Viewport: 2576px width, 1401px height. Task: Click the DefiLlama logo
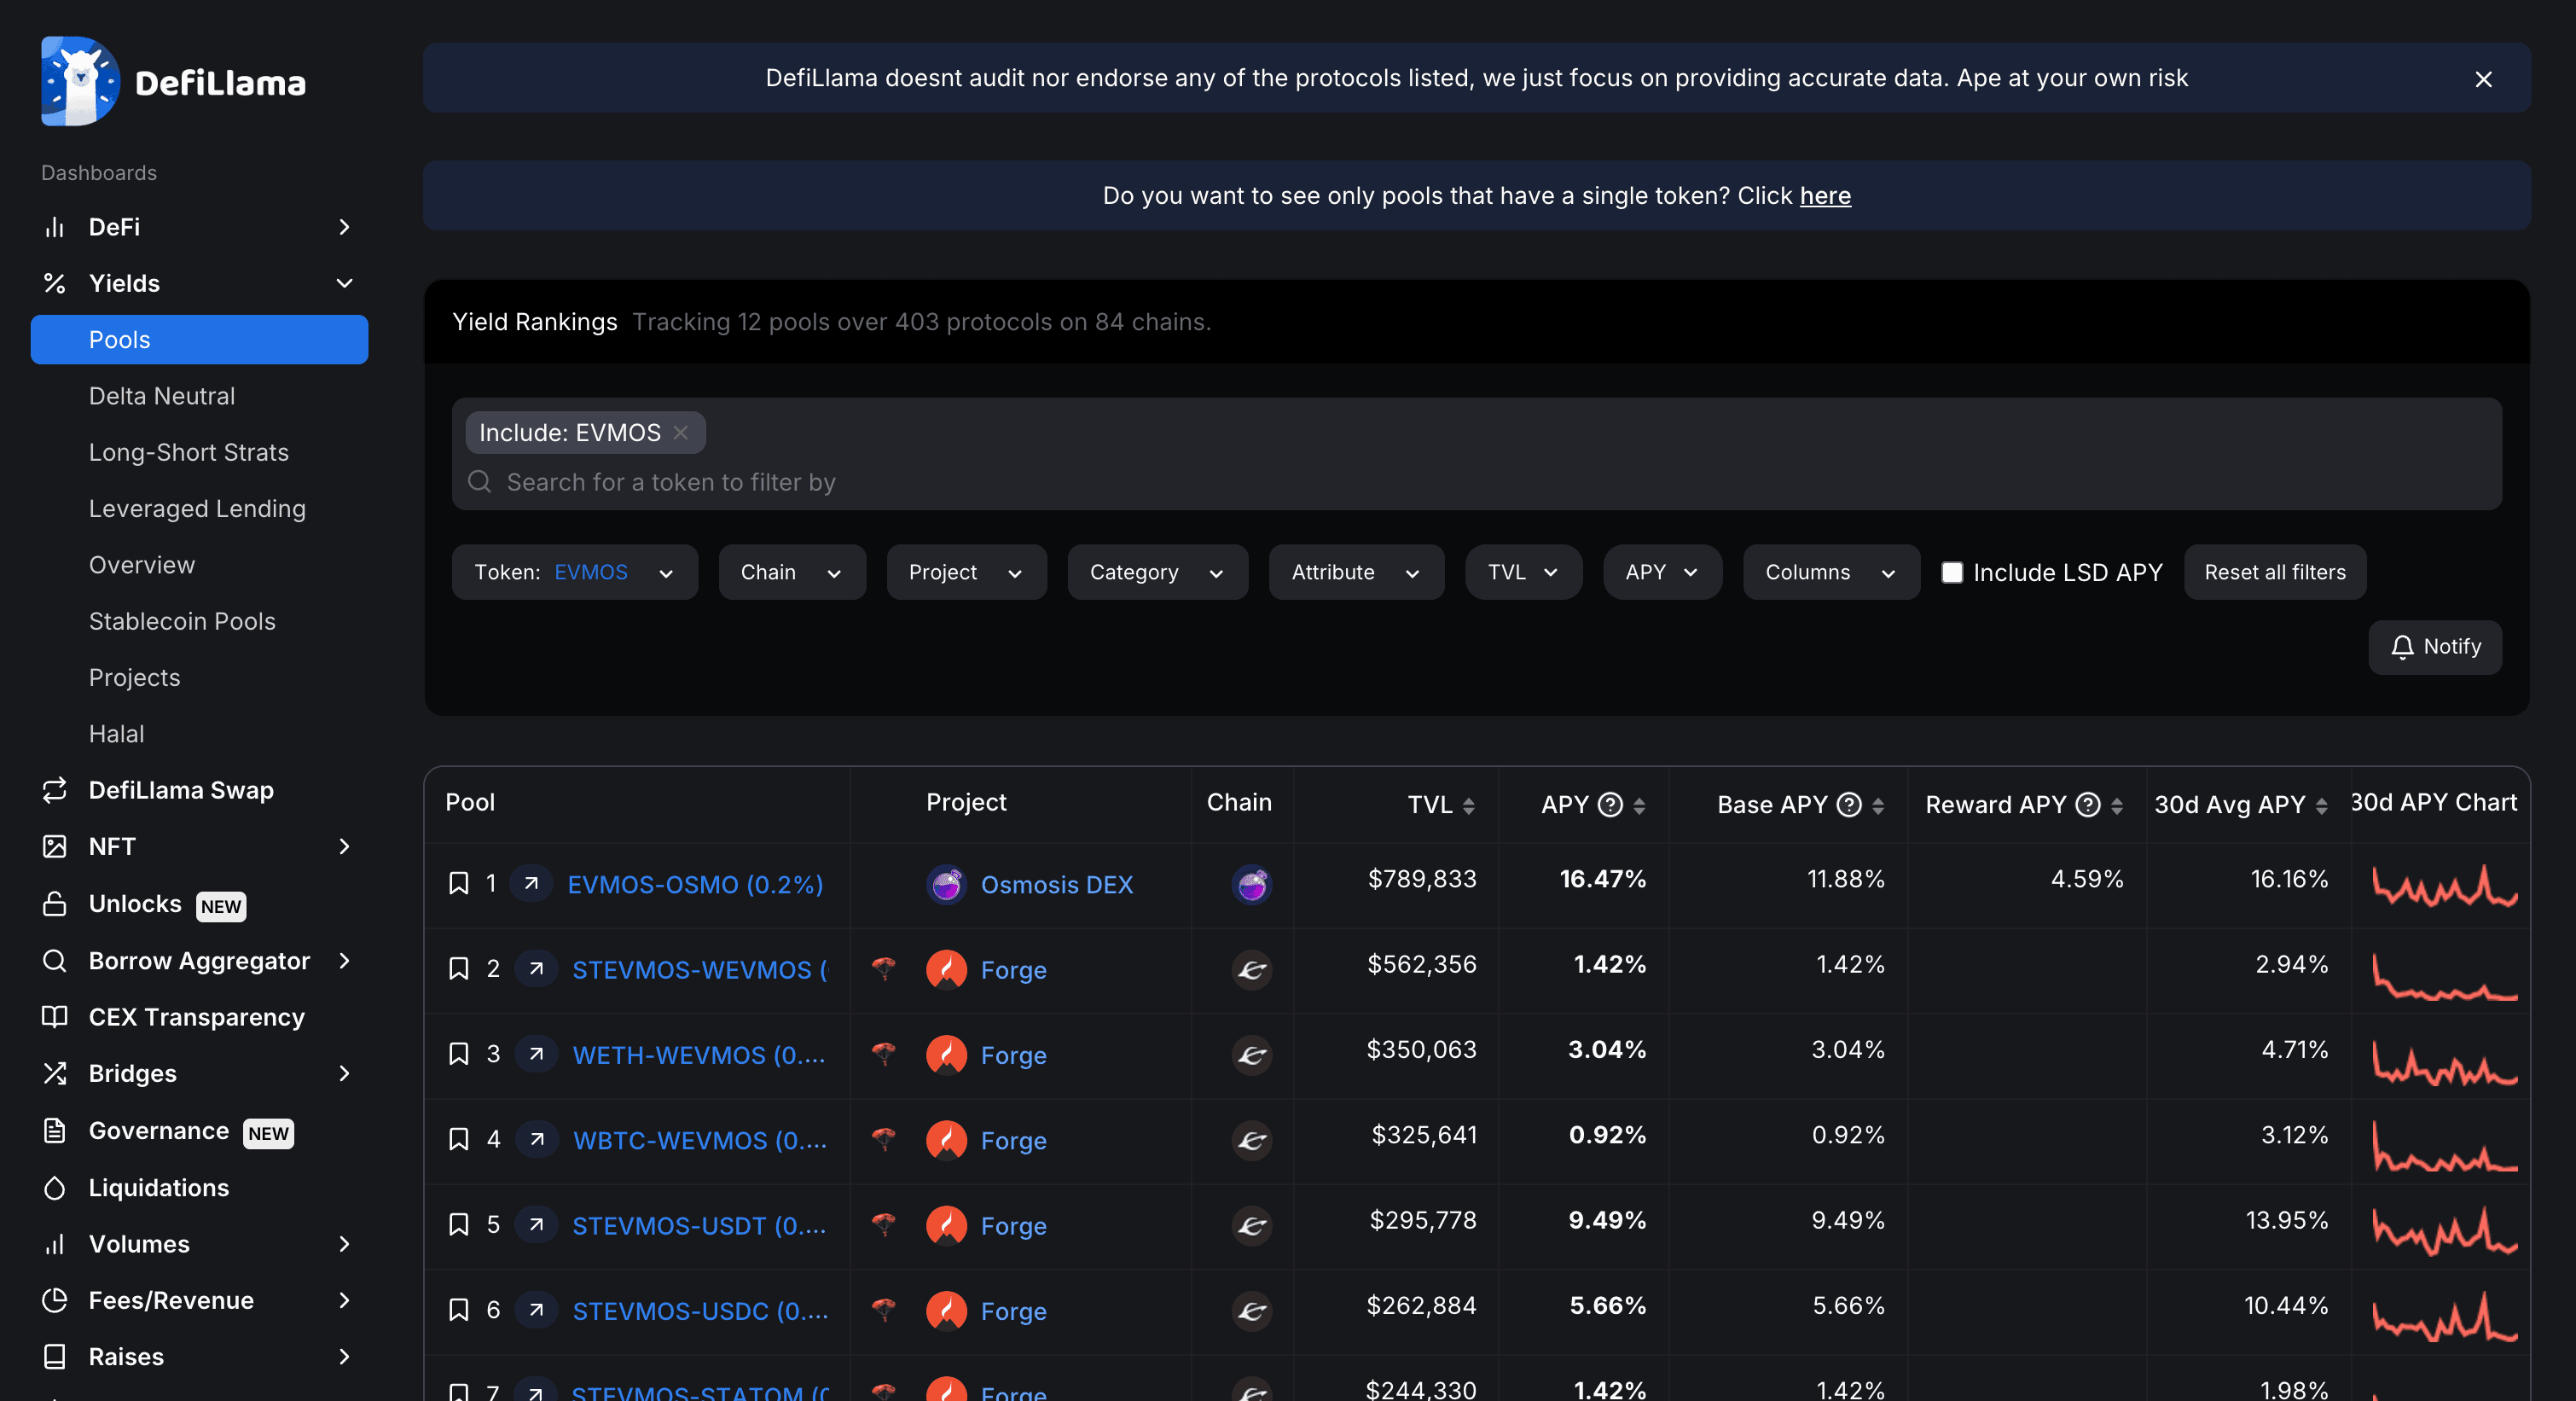point(173,81)
